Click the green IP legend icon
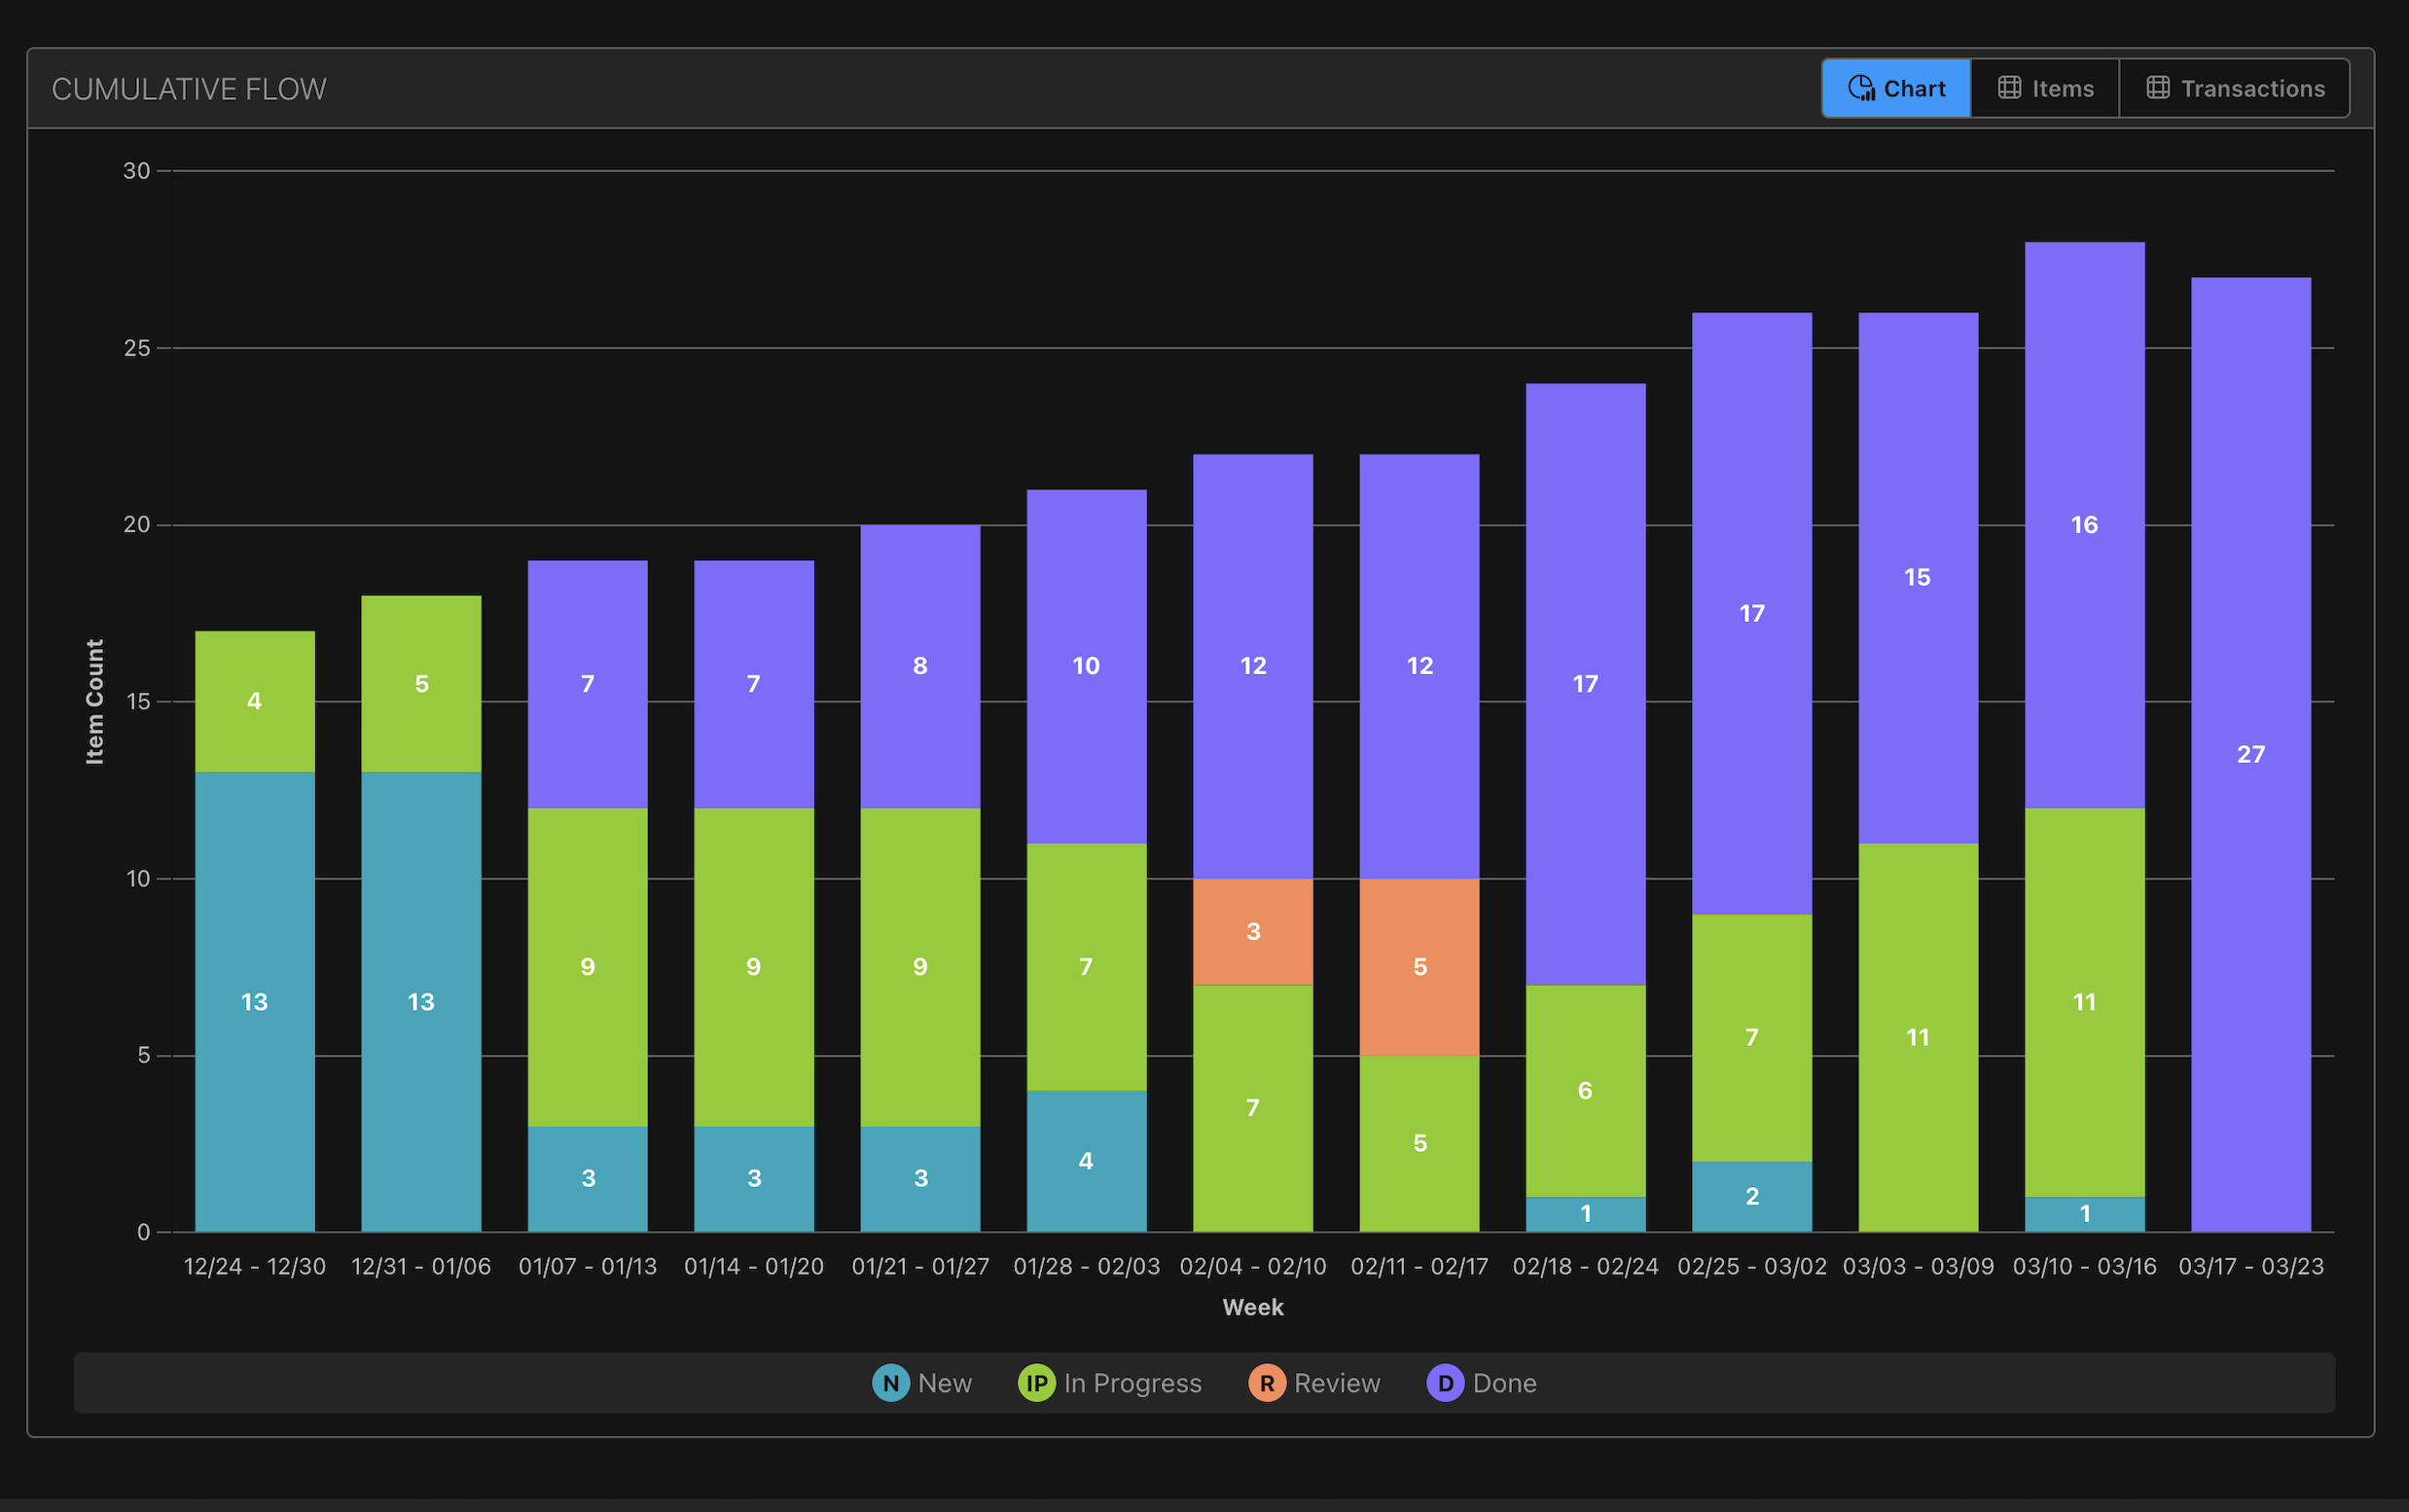The height and width of the screenshot is (1512, 2409). pyautogui.click(x=1036, y=1383)
